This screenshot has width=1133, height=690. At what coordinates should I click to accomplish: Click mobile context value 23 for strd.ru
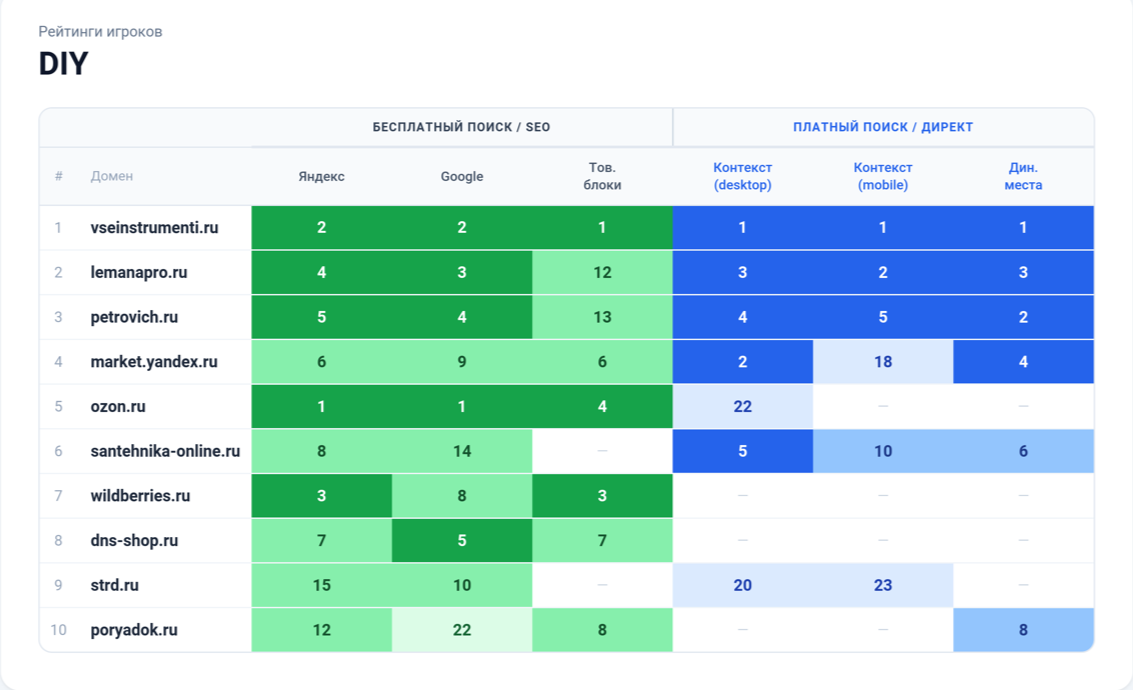pyautogui.click(x=883, y=585)
